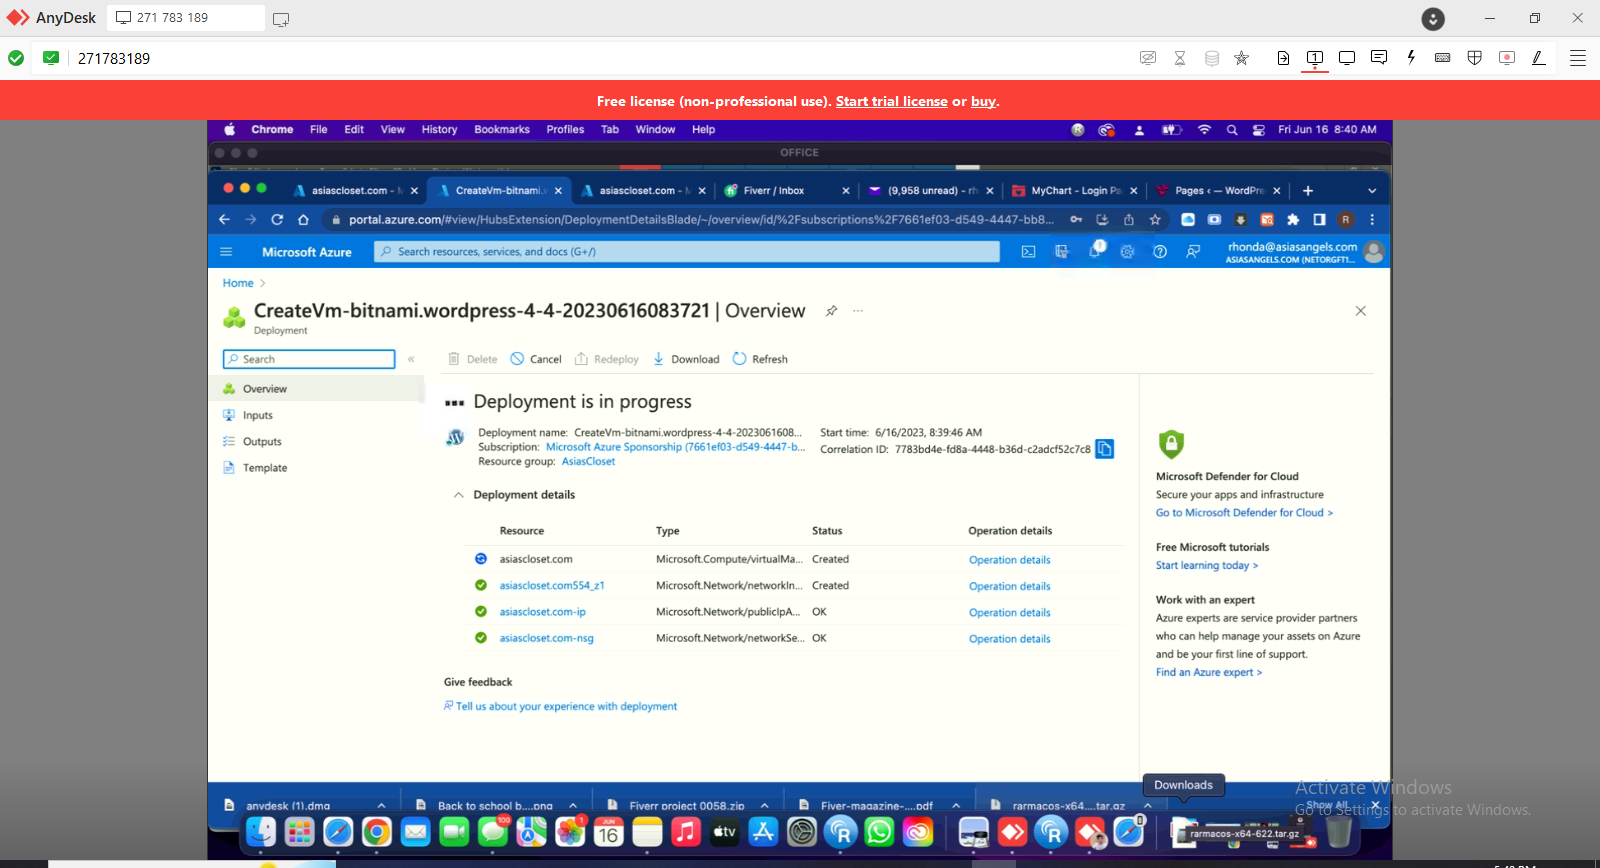Collapse the Azure left navigation pane
This screenshot has height=868, width=1600.
(x=411, y=359)
